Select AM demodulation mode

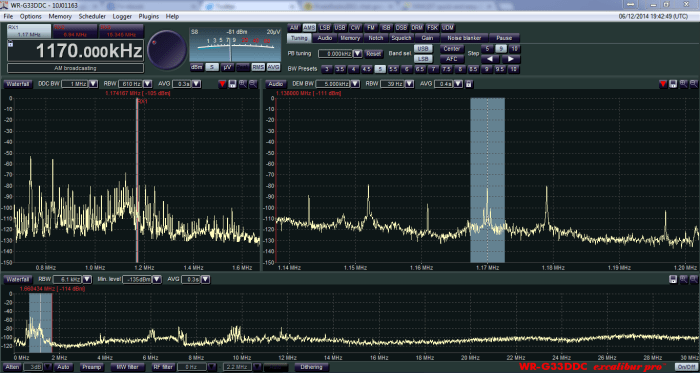pyautogui.click(x=294, y=28)
